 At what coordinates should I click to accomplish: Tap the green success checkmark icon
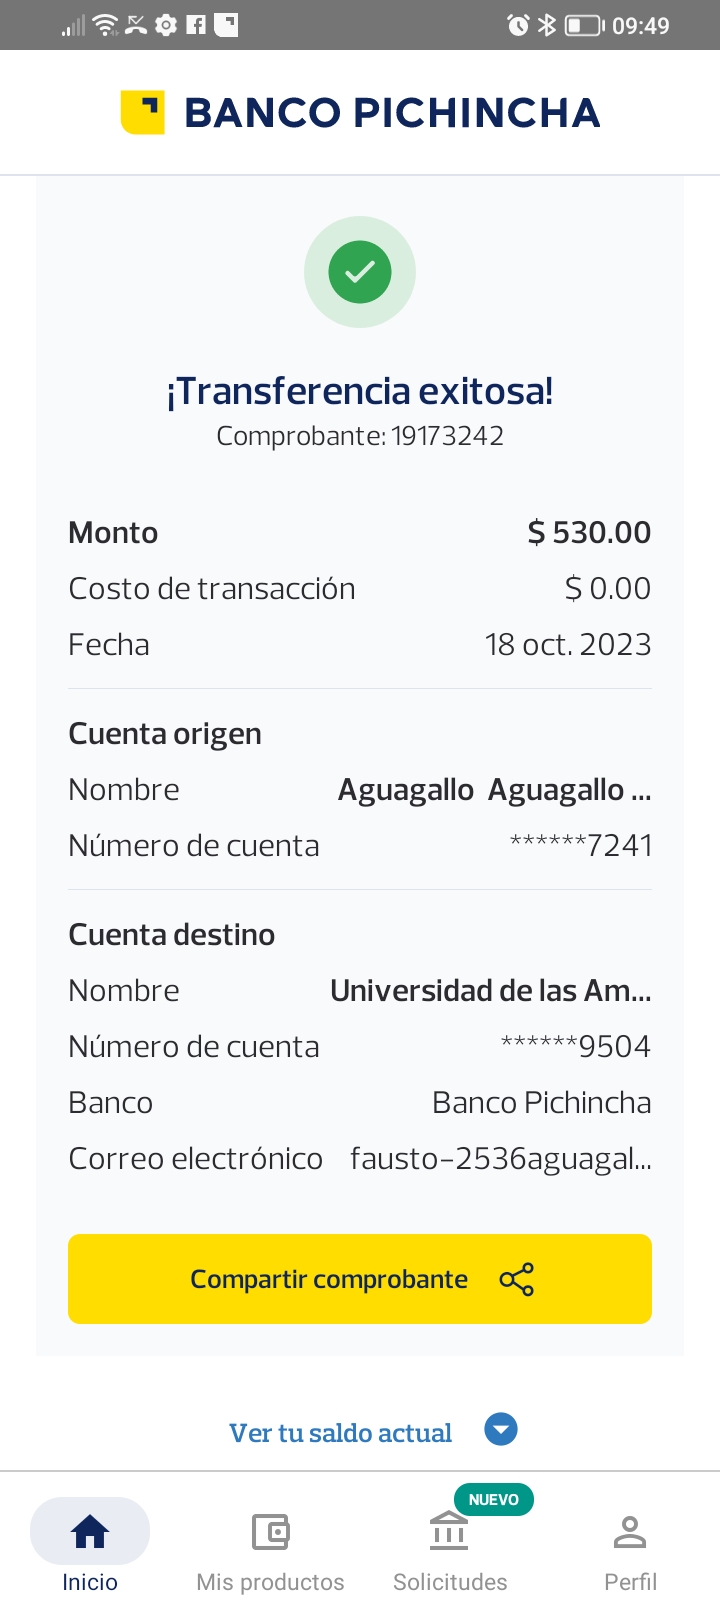[360, 272]
